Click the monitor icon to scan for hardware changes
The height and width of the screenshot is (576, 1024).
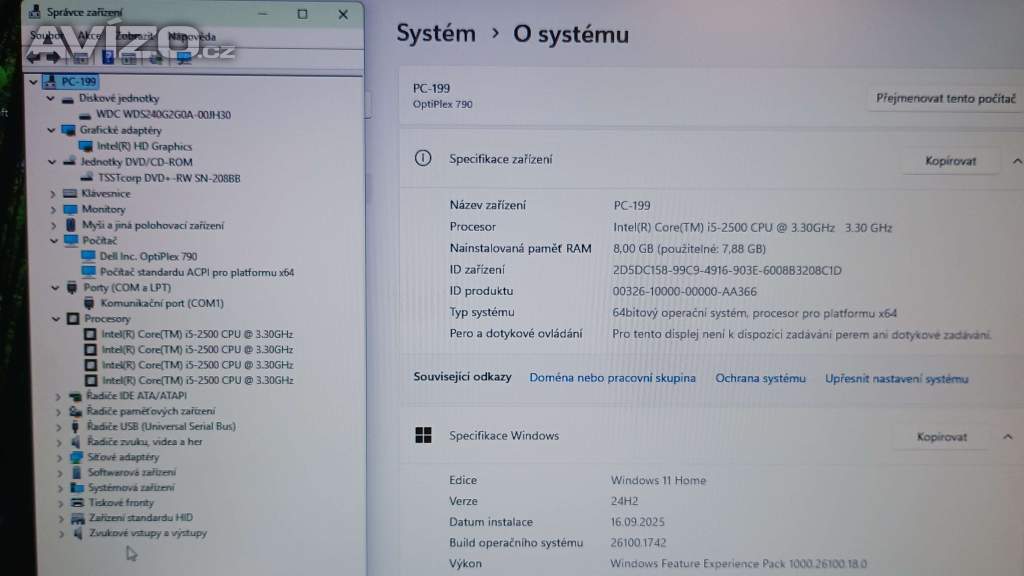(184, 58)
